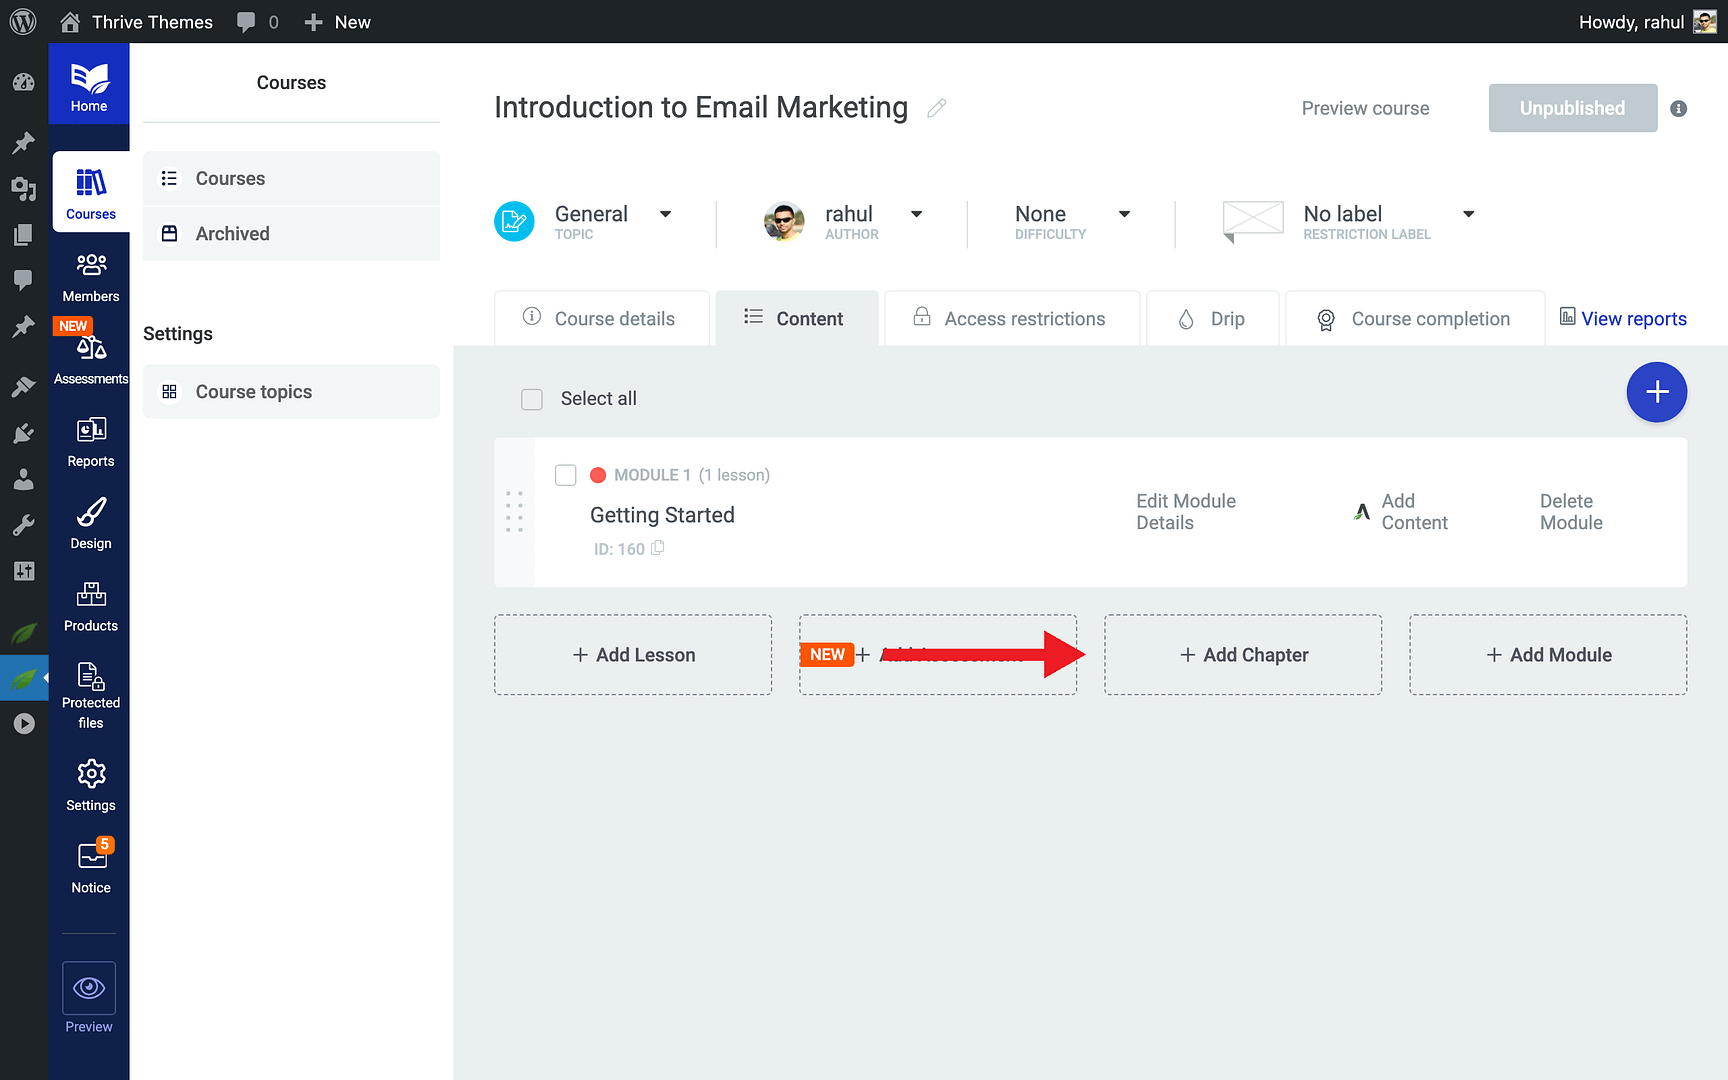Expand the Restriction Label dropdown
Image resolution: width=1728 pixels, height=1080 pixels.
pyautogui.click(x=1468, y=214)
